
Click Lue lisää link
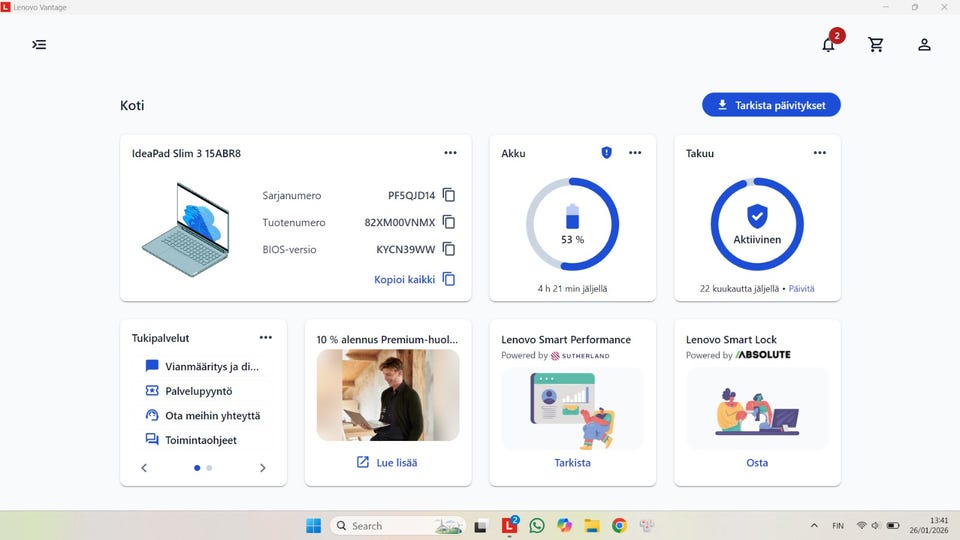coord(387,462)
